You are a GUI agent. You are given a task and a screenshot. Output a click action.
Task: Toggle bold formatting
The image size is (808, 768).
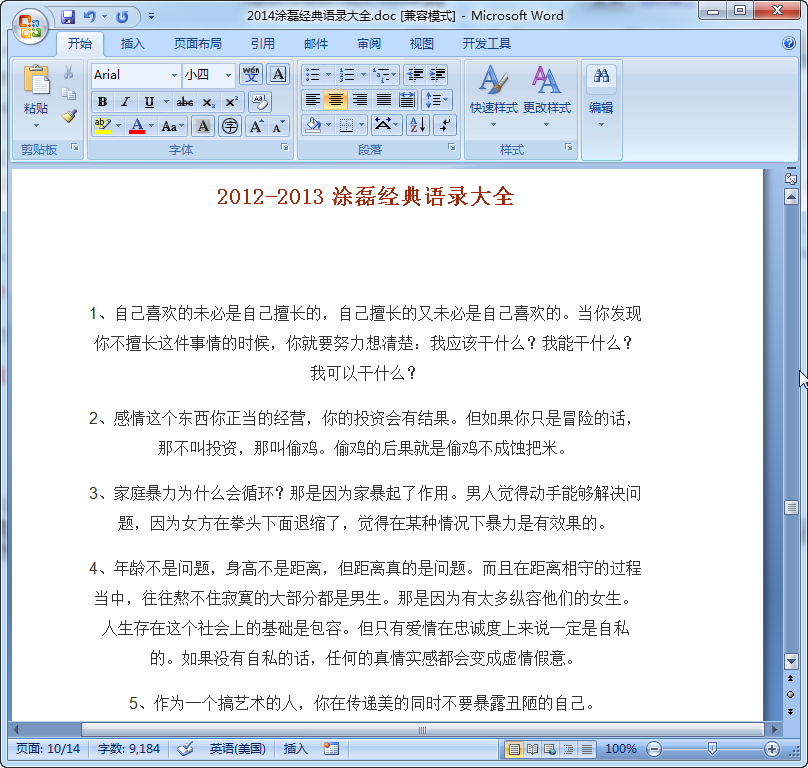point(102,102)
